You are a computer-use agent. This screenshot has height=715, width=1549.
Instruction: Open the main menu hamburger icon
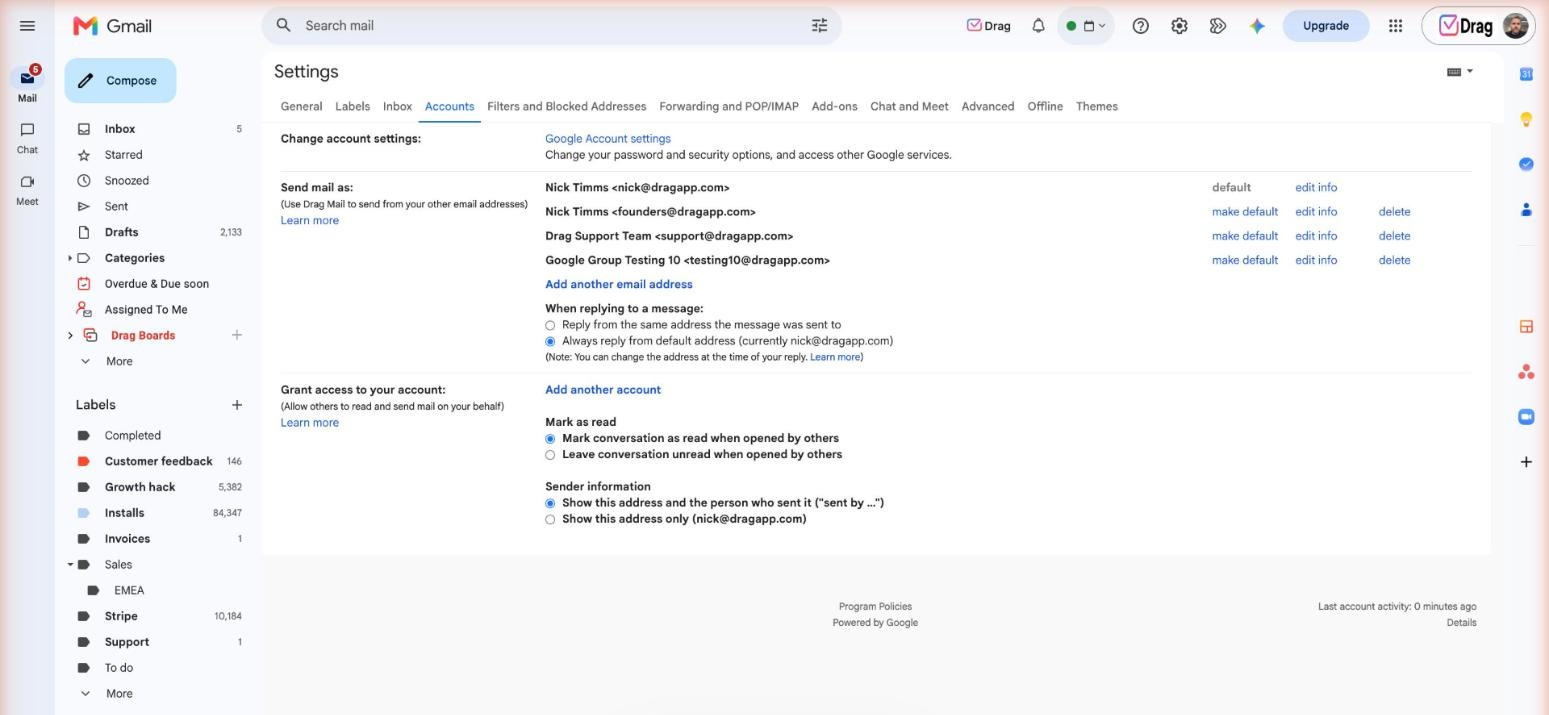[x=27, y=26]
